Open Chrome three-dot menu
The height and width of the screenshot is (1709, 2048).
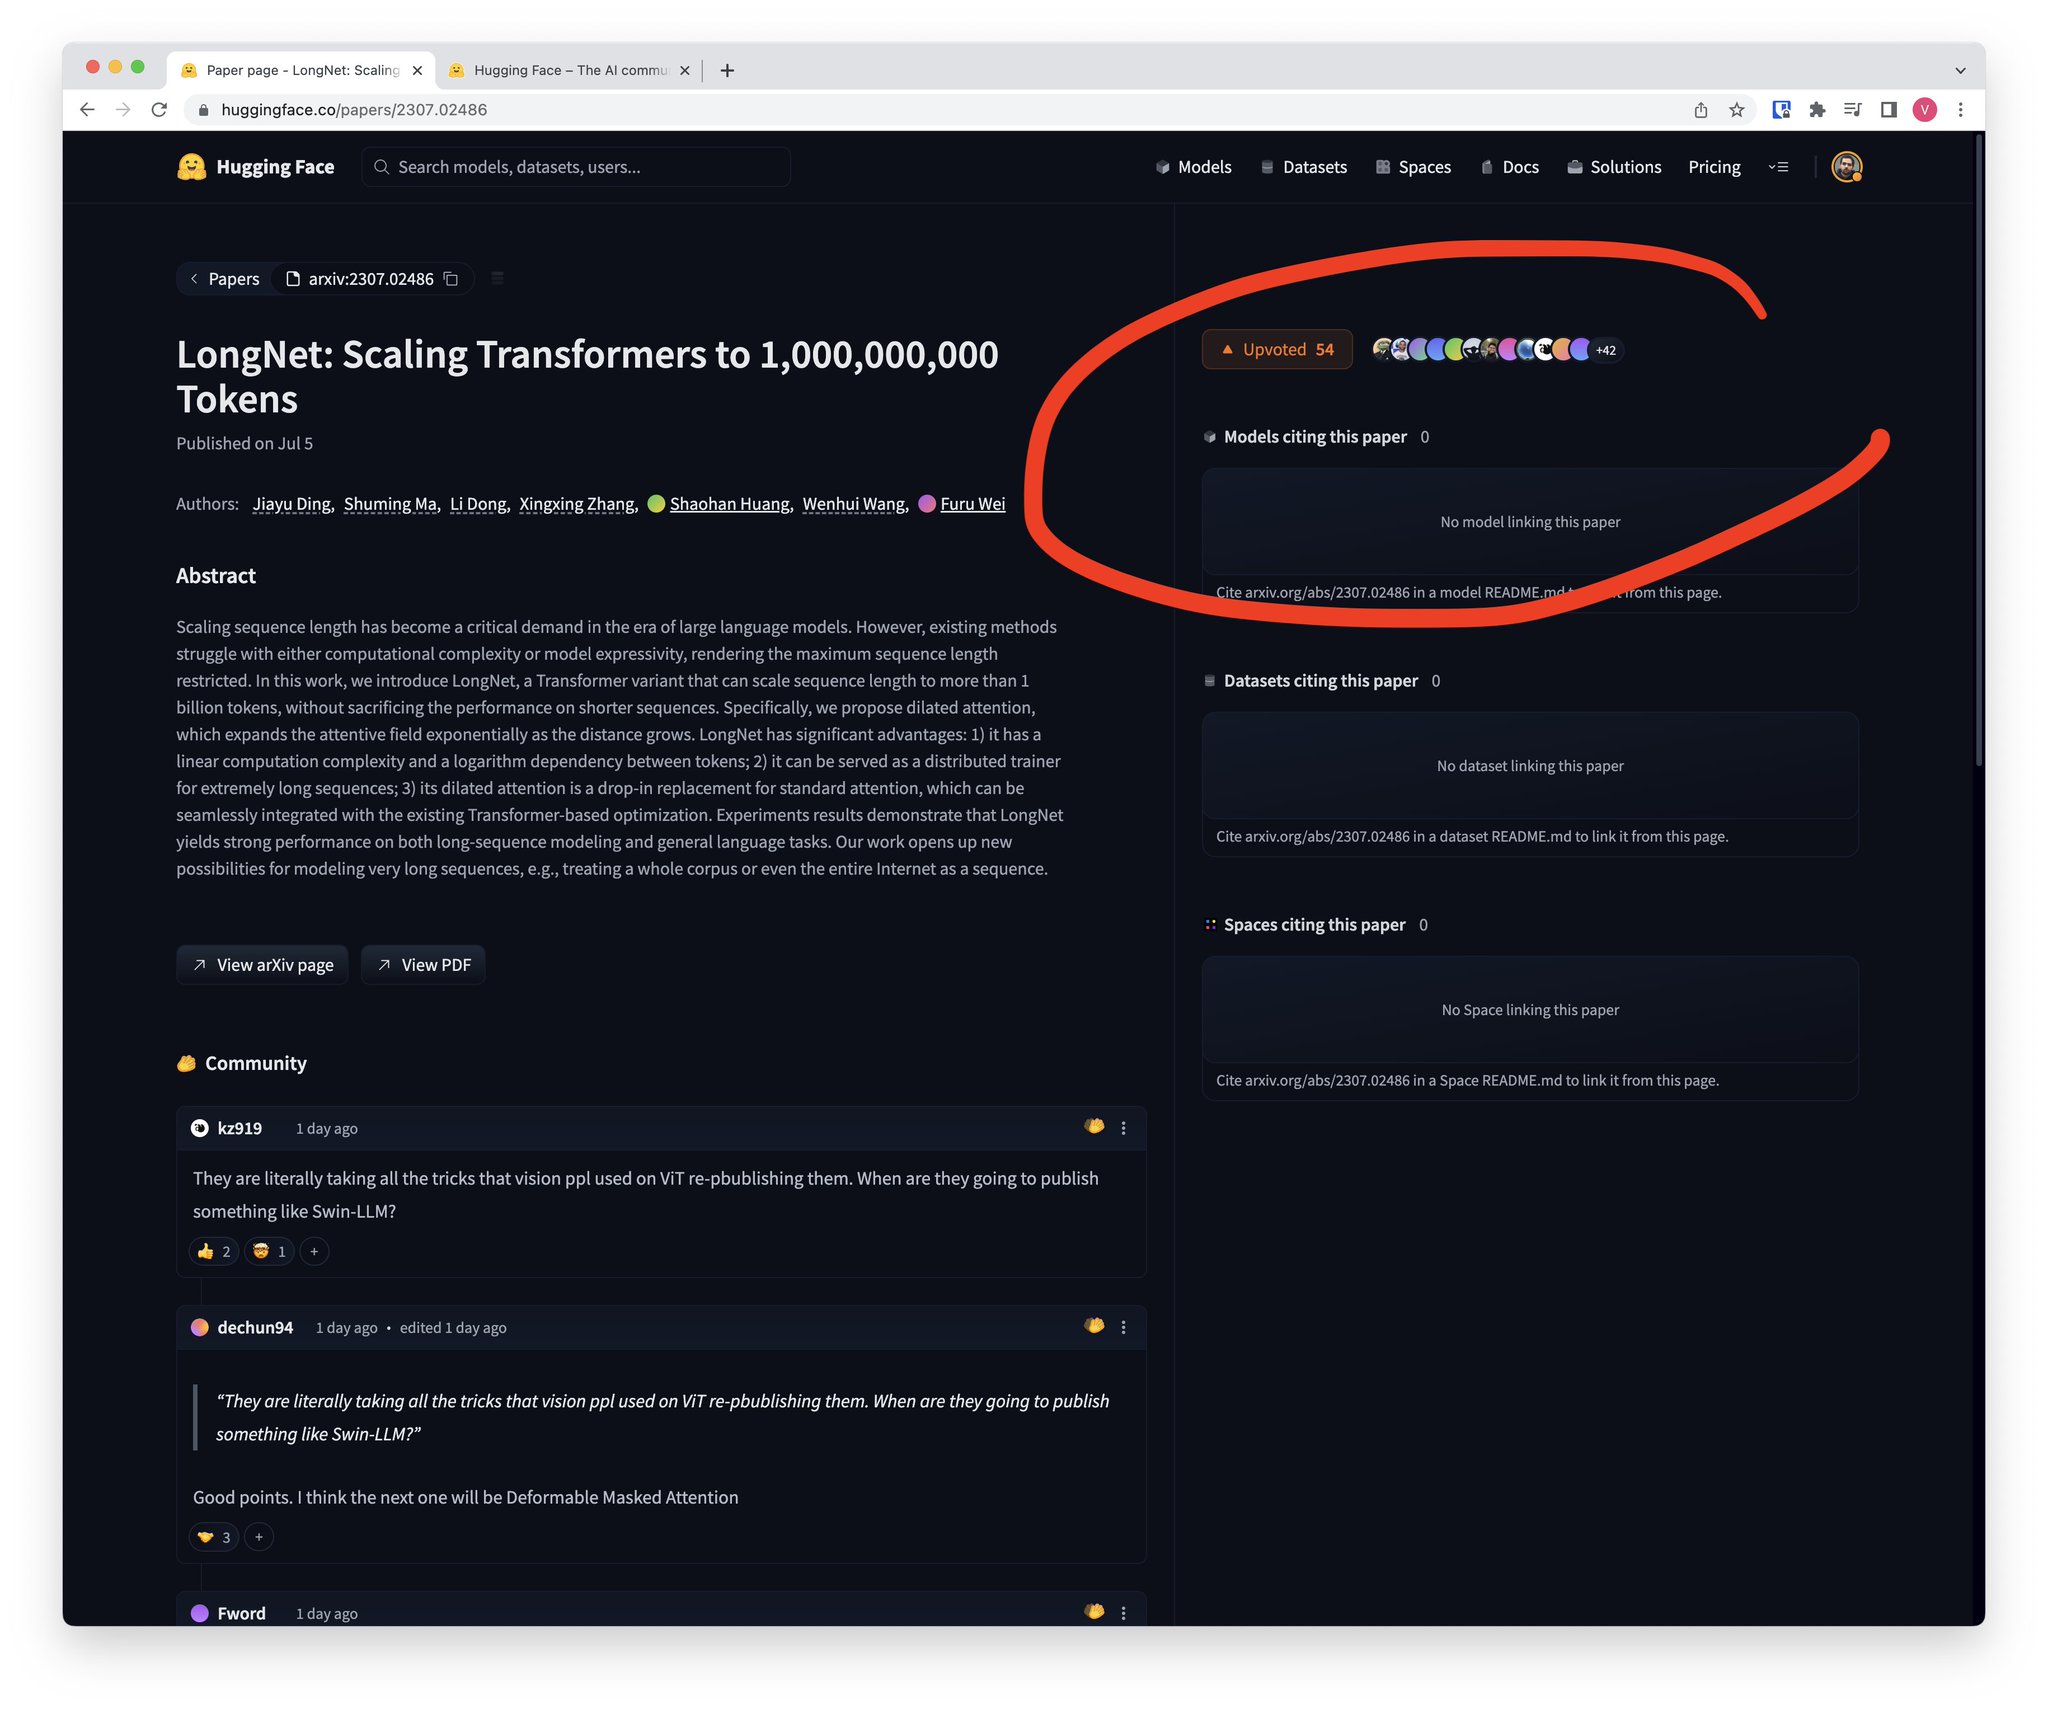(1960, 110)
